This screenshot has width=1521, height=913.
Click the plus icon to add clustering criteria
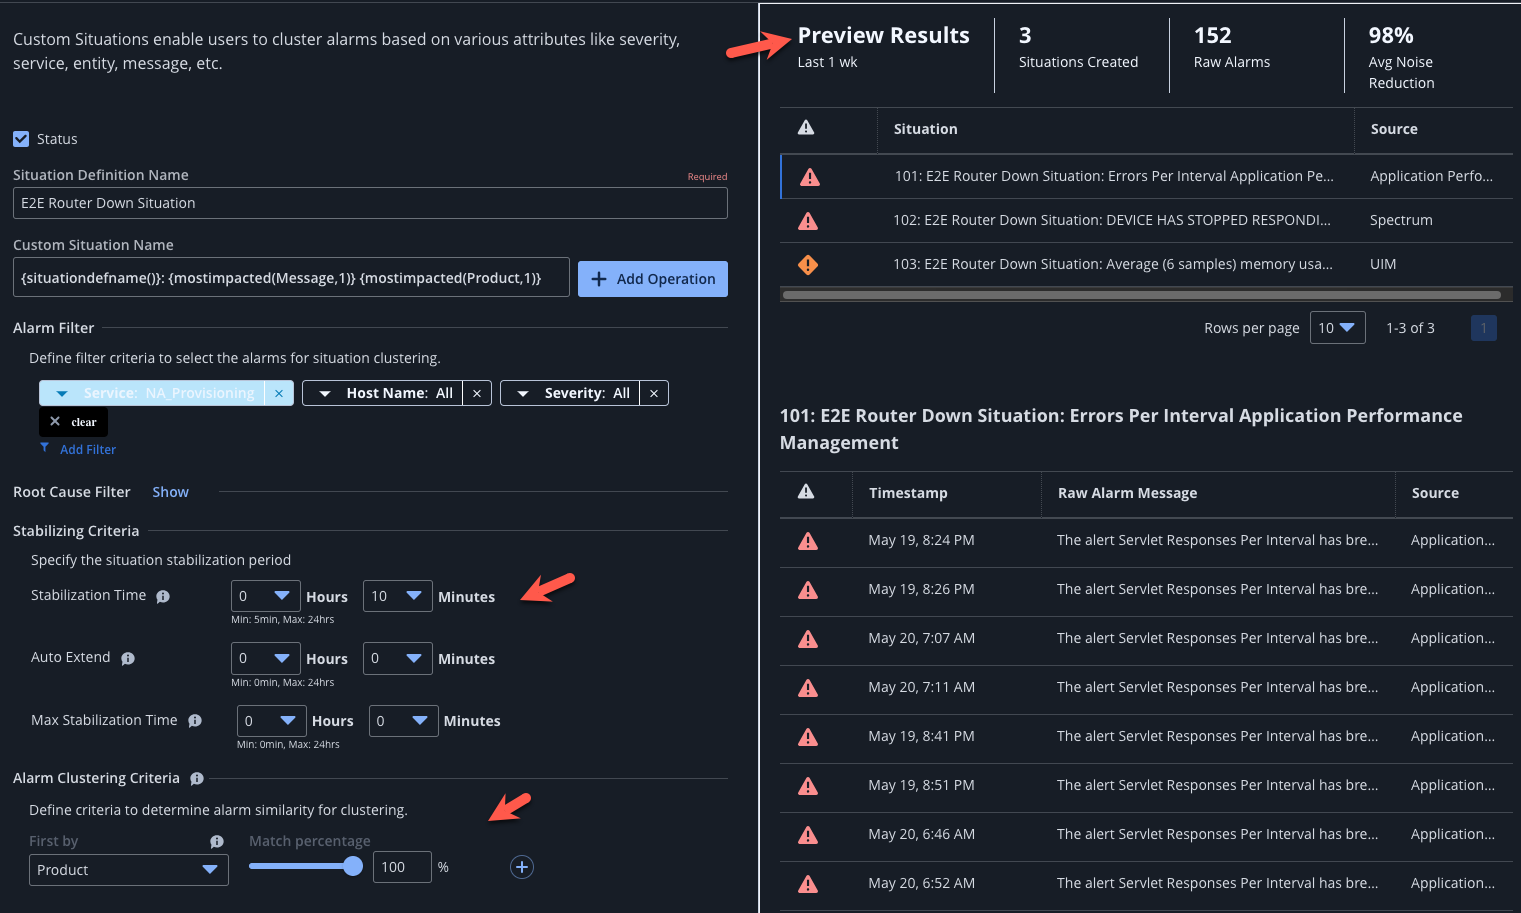coord(521,867)
